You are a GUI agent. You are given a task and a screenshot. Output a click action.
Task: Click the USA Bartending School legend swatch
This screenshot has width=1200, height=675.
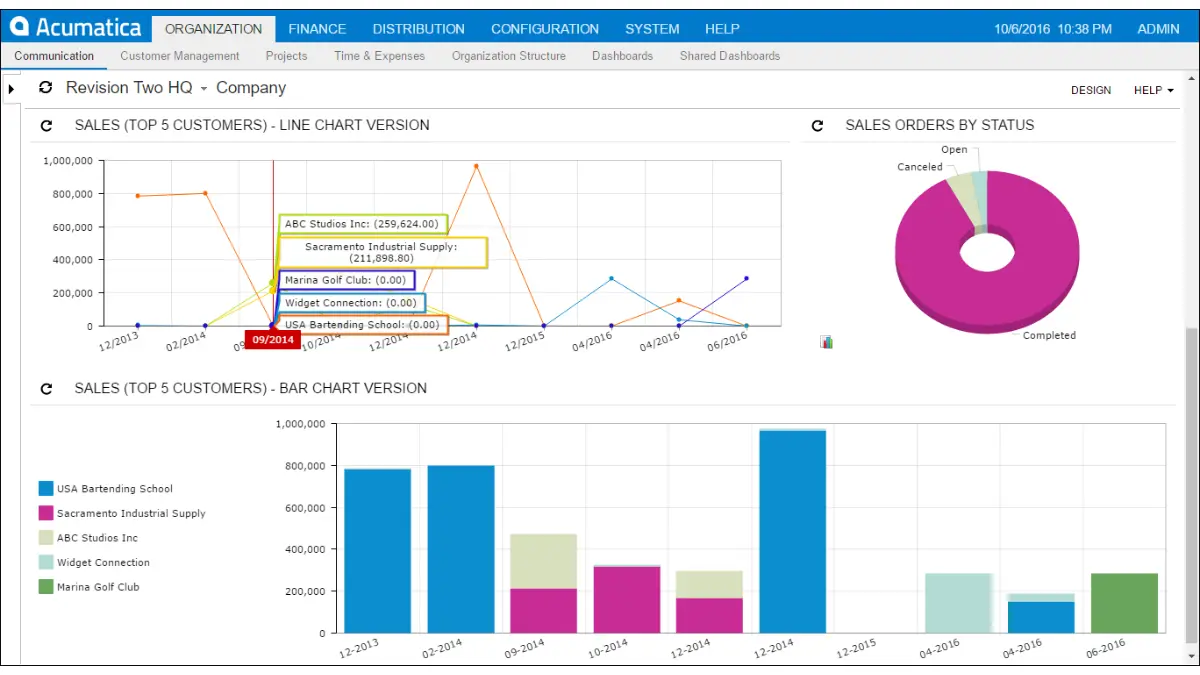[x=46, y=489]
